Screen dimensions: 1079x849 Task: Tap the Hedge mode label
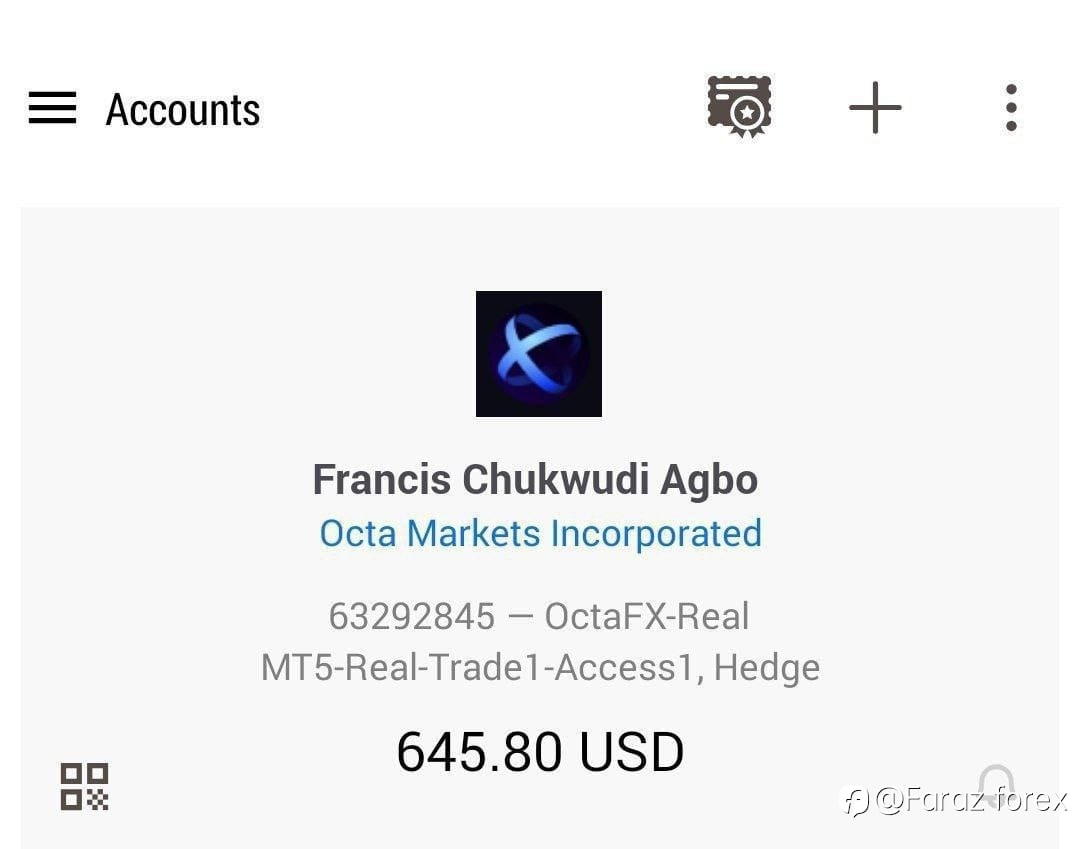767,668
